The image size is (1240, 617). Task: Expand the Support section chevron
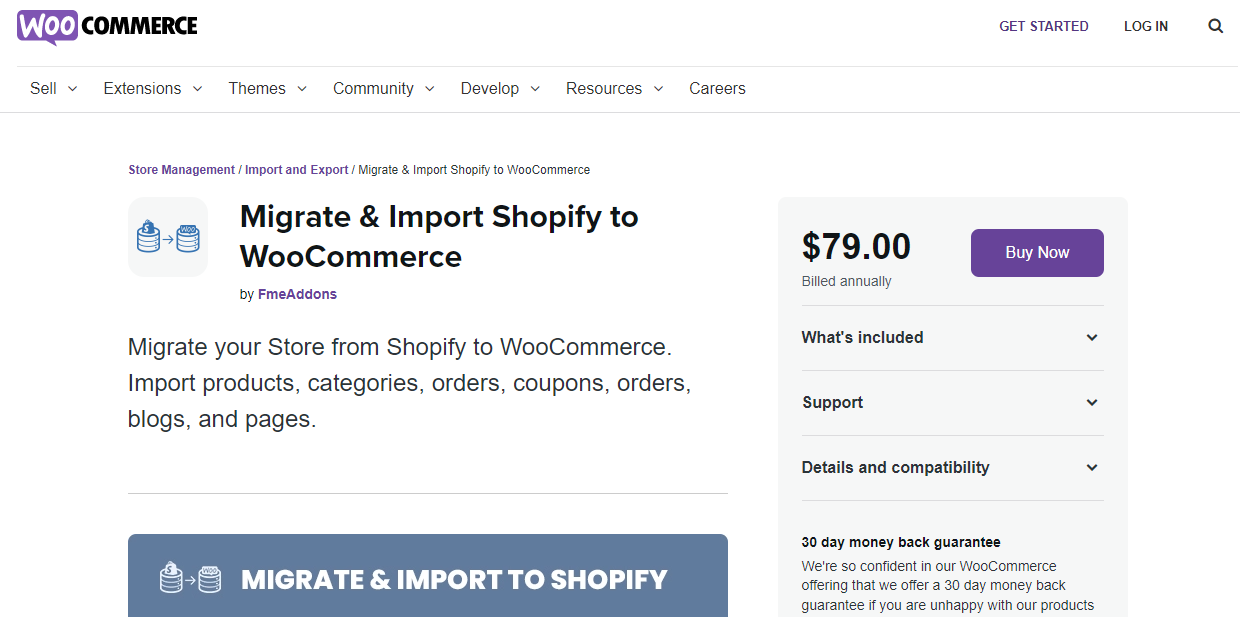pos(1092,403)
